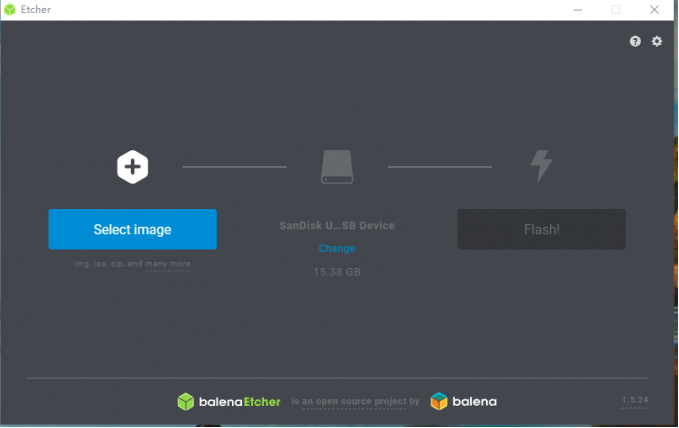Click 'img, iso, zip, and' formats text

click(108, 263)
